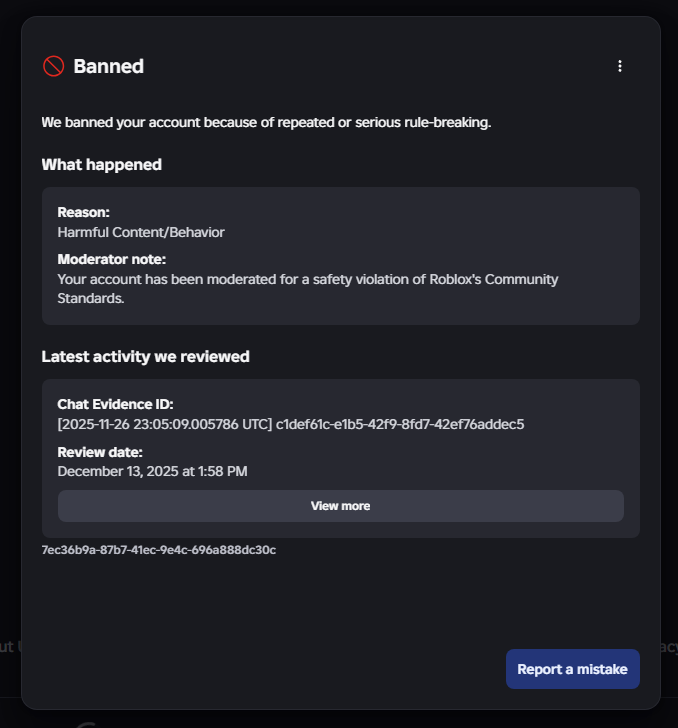This screenshot has height=728, width=678.
Task: Click the 'Chat Evidence ID:' label
Action: (x=115, y=404)
